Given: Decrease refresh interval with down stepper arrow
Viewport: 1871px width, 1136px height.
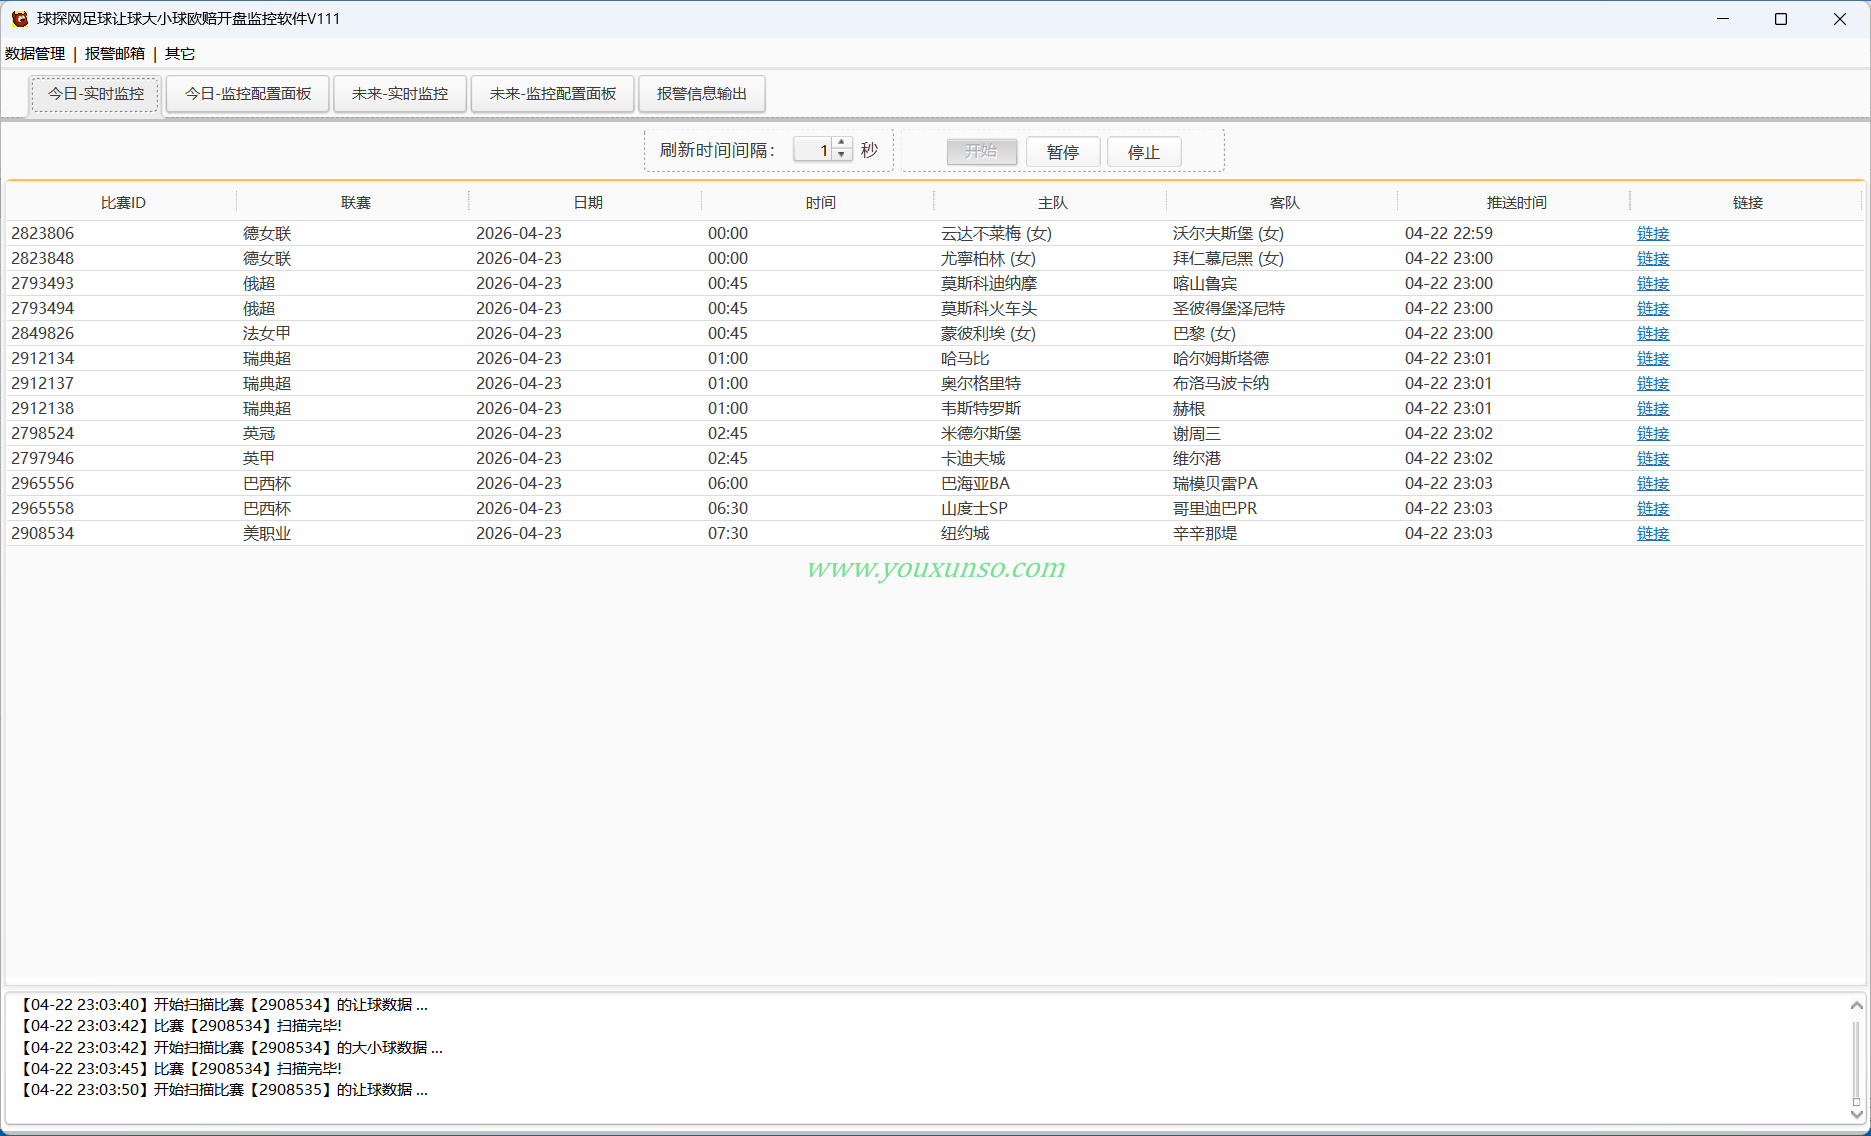Looking at the screenshot, I should tap(842, 155).
